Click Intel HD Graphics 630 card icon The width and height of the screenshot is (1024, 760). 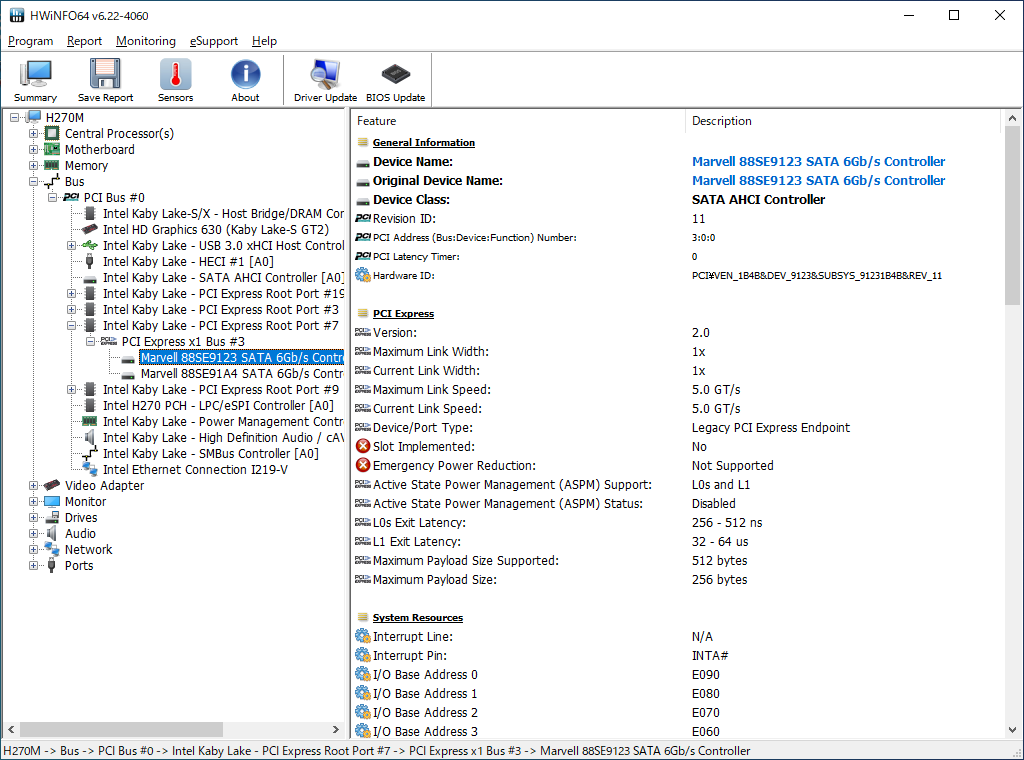click(x=89, y=229)
